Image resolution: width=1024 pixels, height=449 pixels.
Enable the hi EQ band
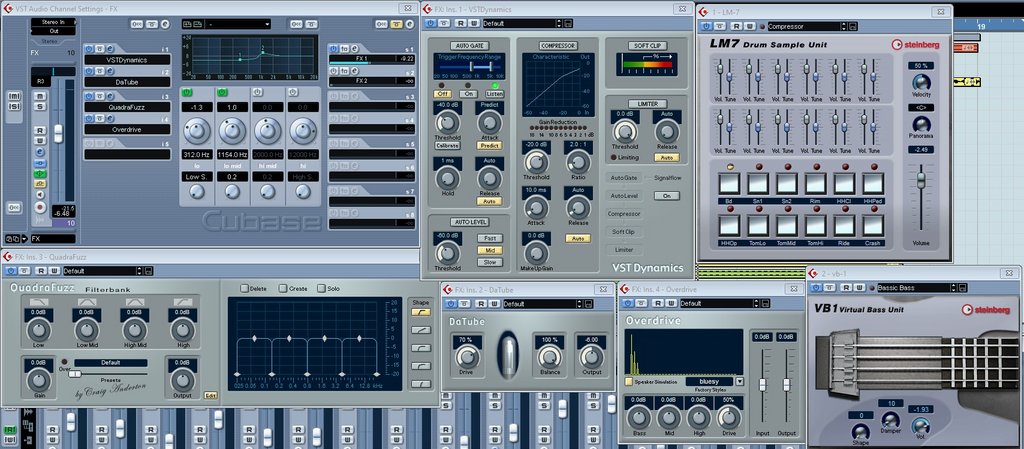293,92
